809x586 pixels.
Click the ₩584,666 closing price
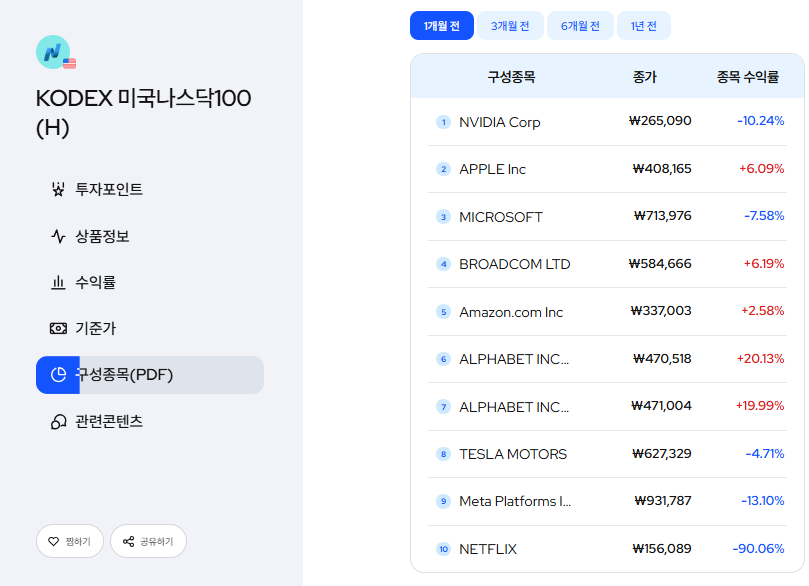[660, 264]
